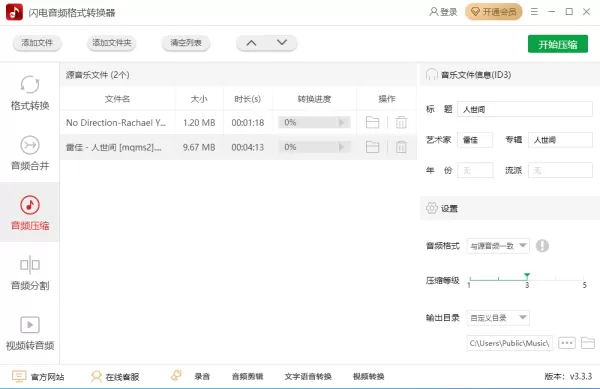Switch to 音频合并 audio merge mode
This screenshot has width=600, height=389.
[x=30, y=153]
